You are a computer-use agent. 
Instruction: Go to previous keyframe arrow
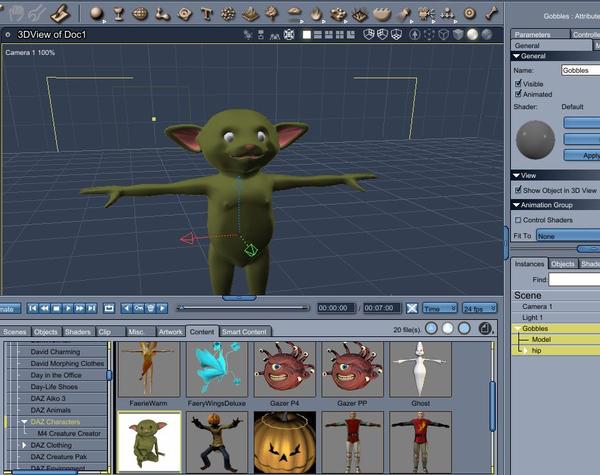click(x=127, y=308)
